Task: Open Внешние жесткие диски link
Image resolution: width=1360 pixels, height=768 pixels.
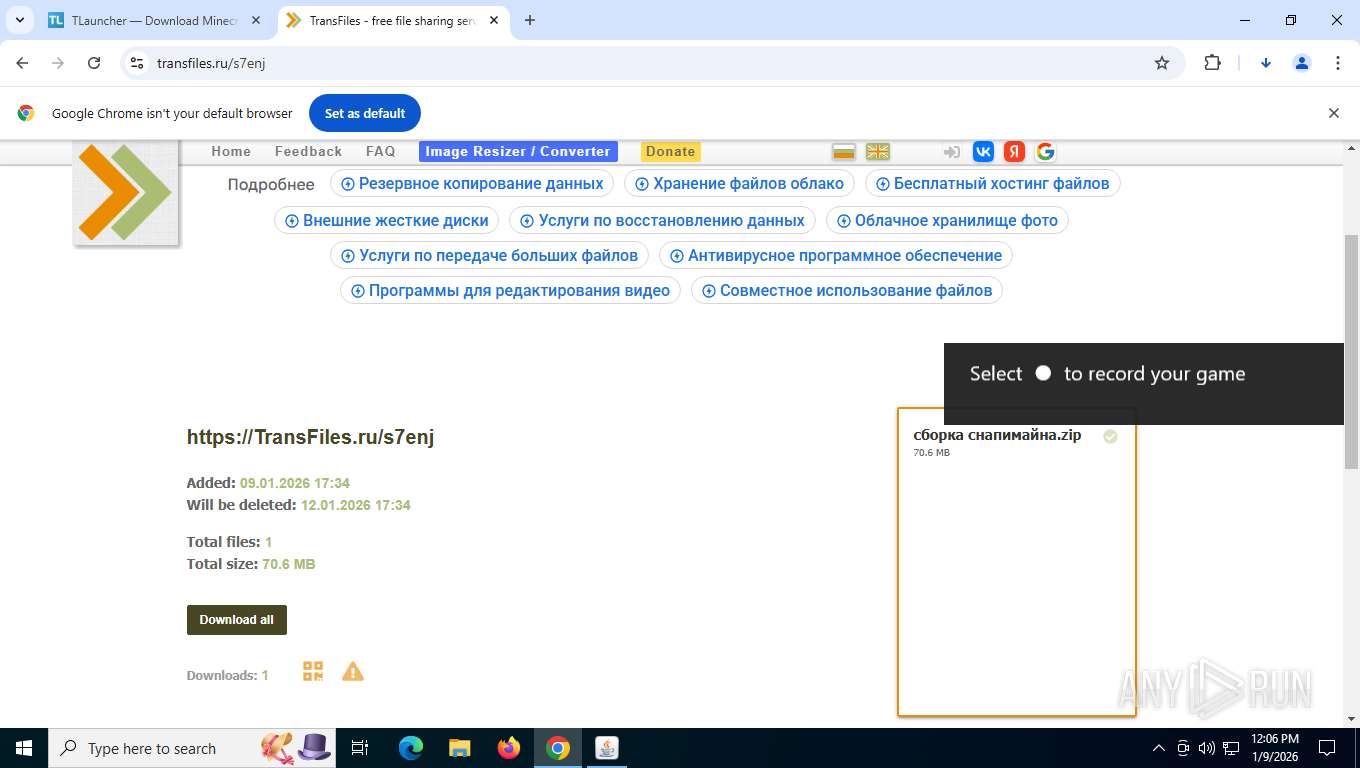Action: point(387,220)
